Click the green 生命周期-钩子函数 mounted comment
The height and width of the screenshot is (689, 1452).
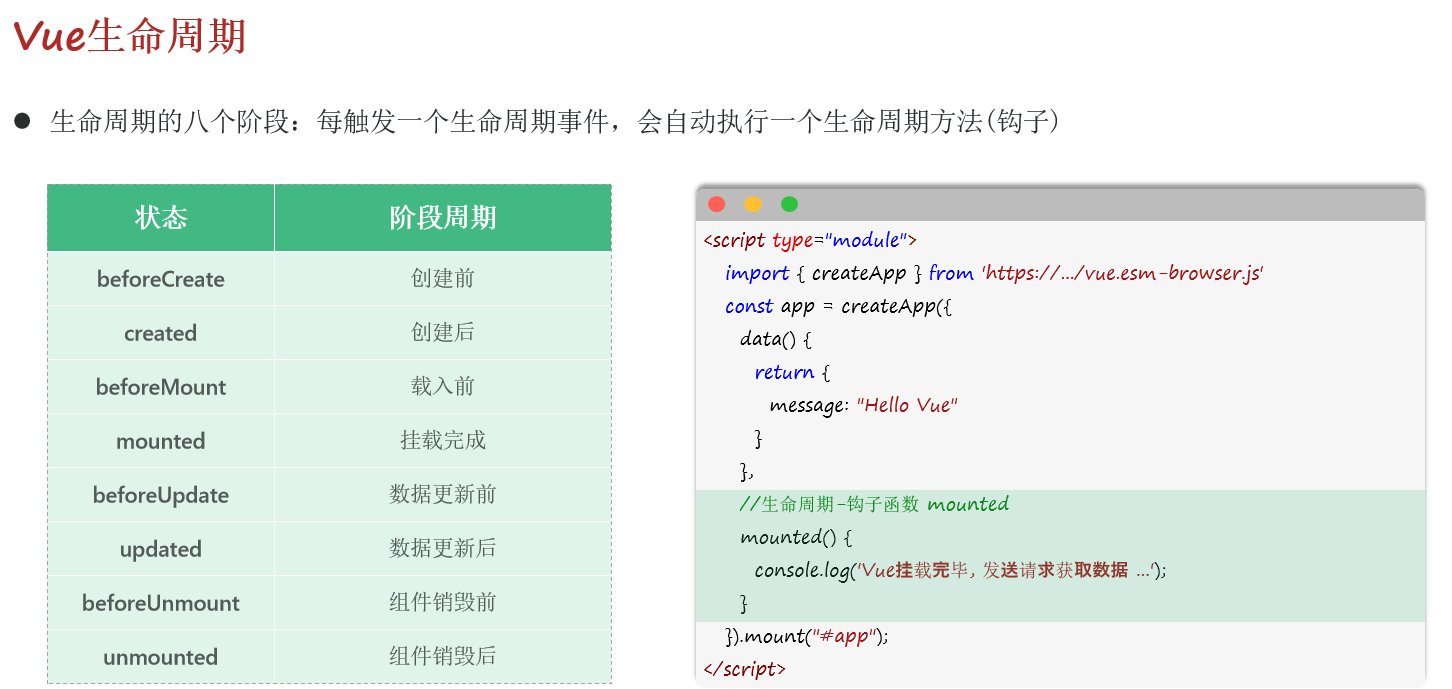874,504
